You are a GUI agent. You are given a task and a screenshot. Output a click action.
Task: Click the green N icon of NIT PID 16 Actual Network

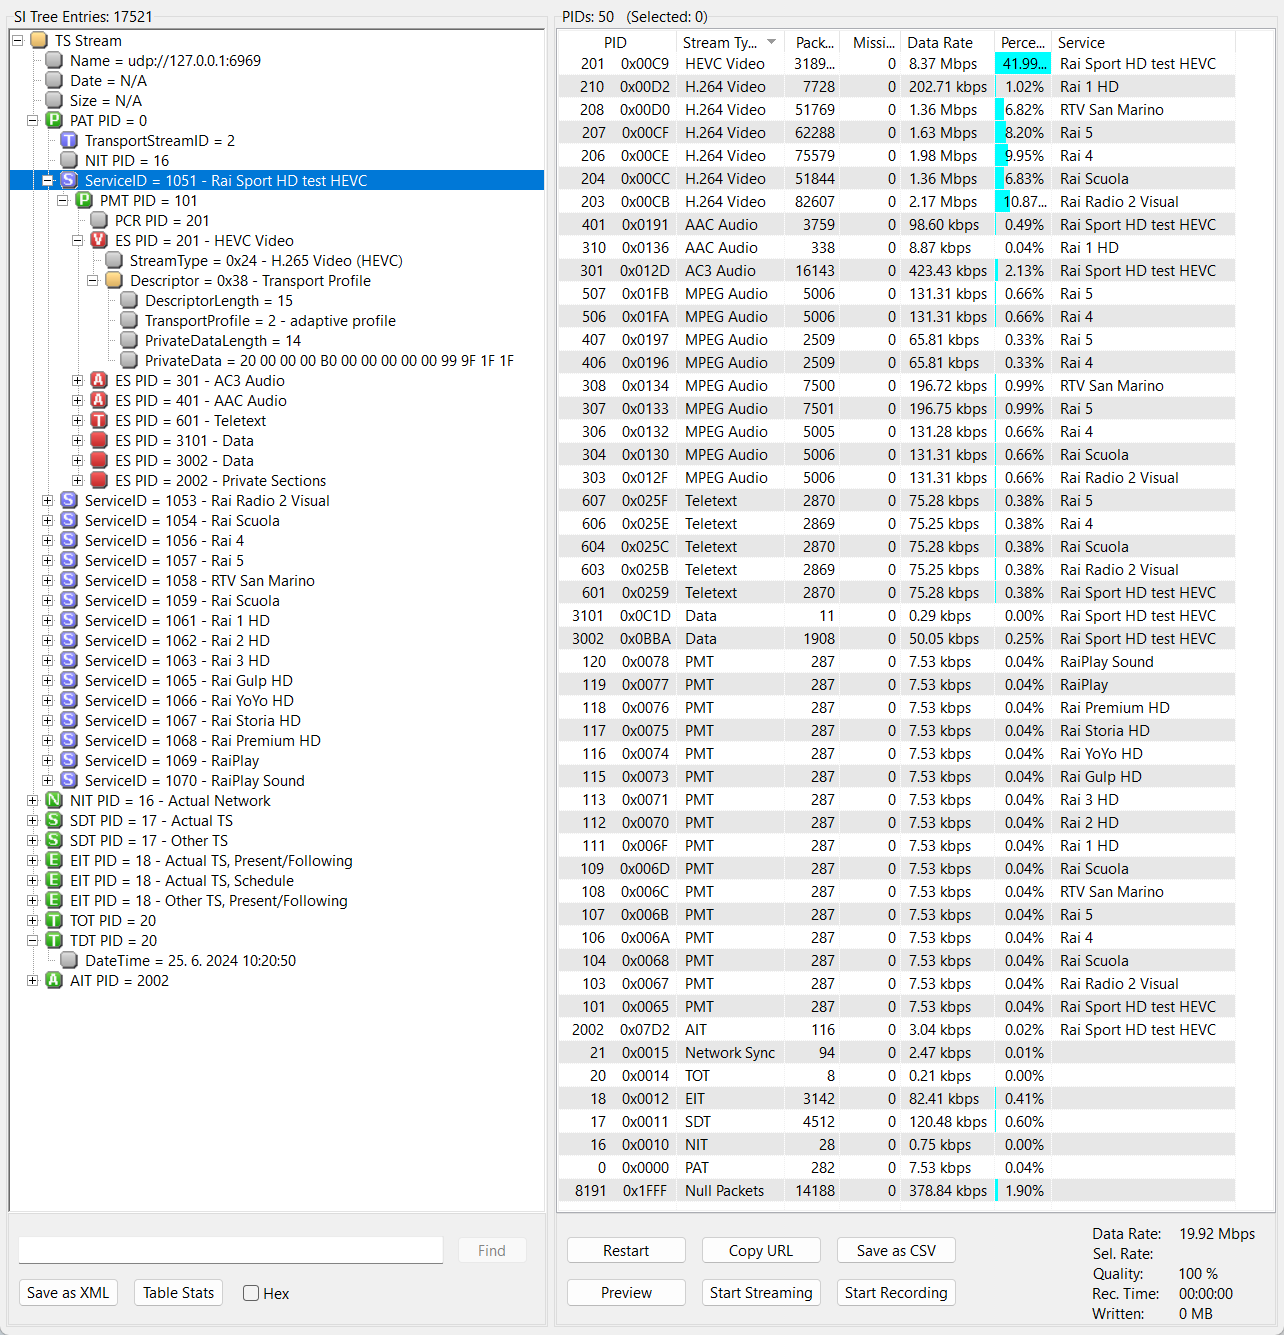pyautogui.click(x=54, y=801)
